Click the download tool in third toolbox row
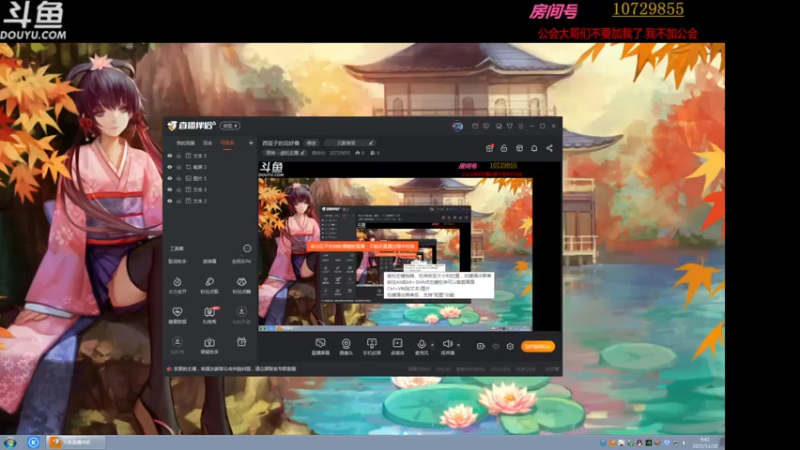The height and width of the screenshot is (450, 800). [x=241, y=315]
